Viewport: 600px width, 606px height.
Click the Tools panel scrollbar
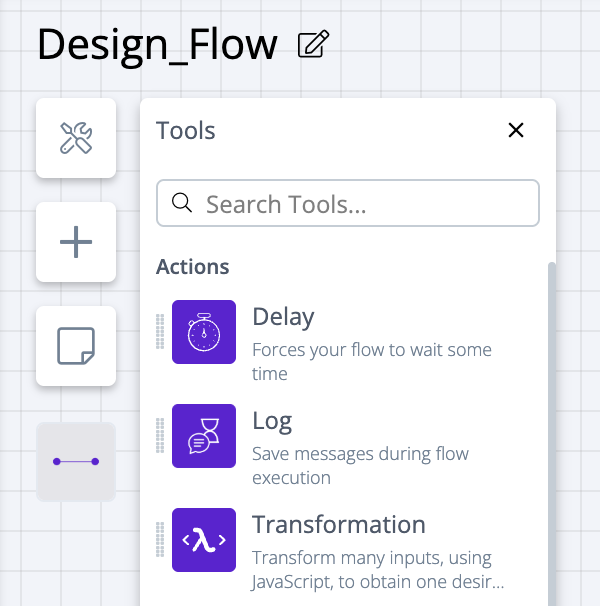click(x=552, y=433)
